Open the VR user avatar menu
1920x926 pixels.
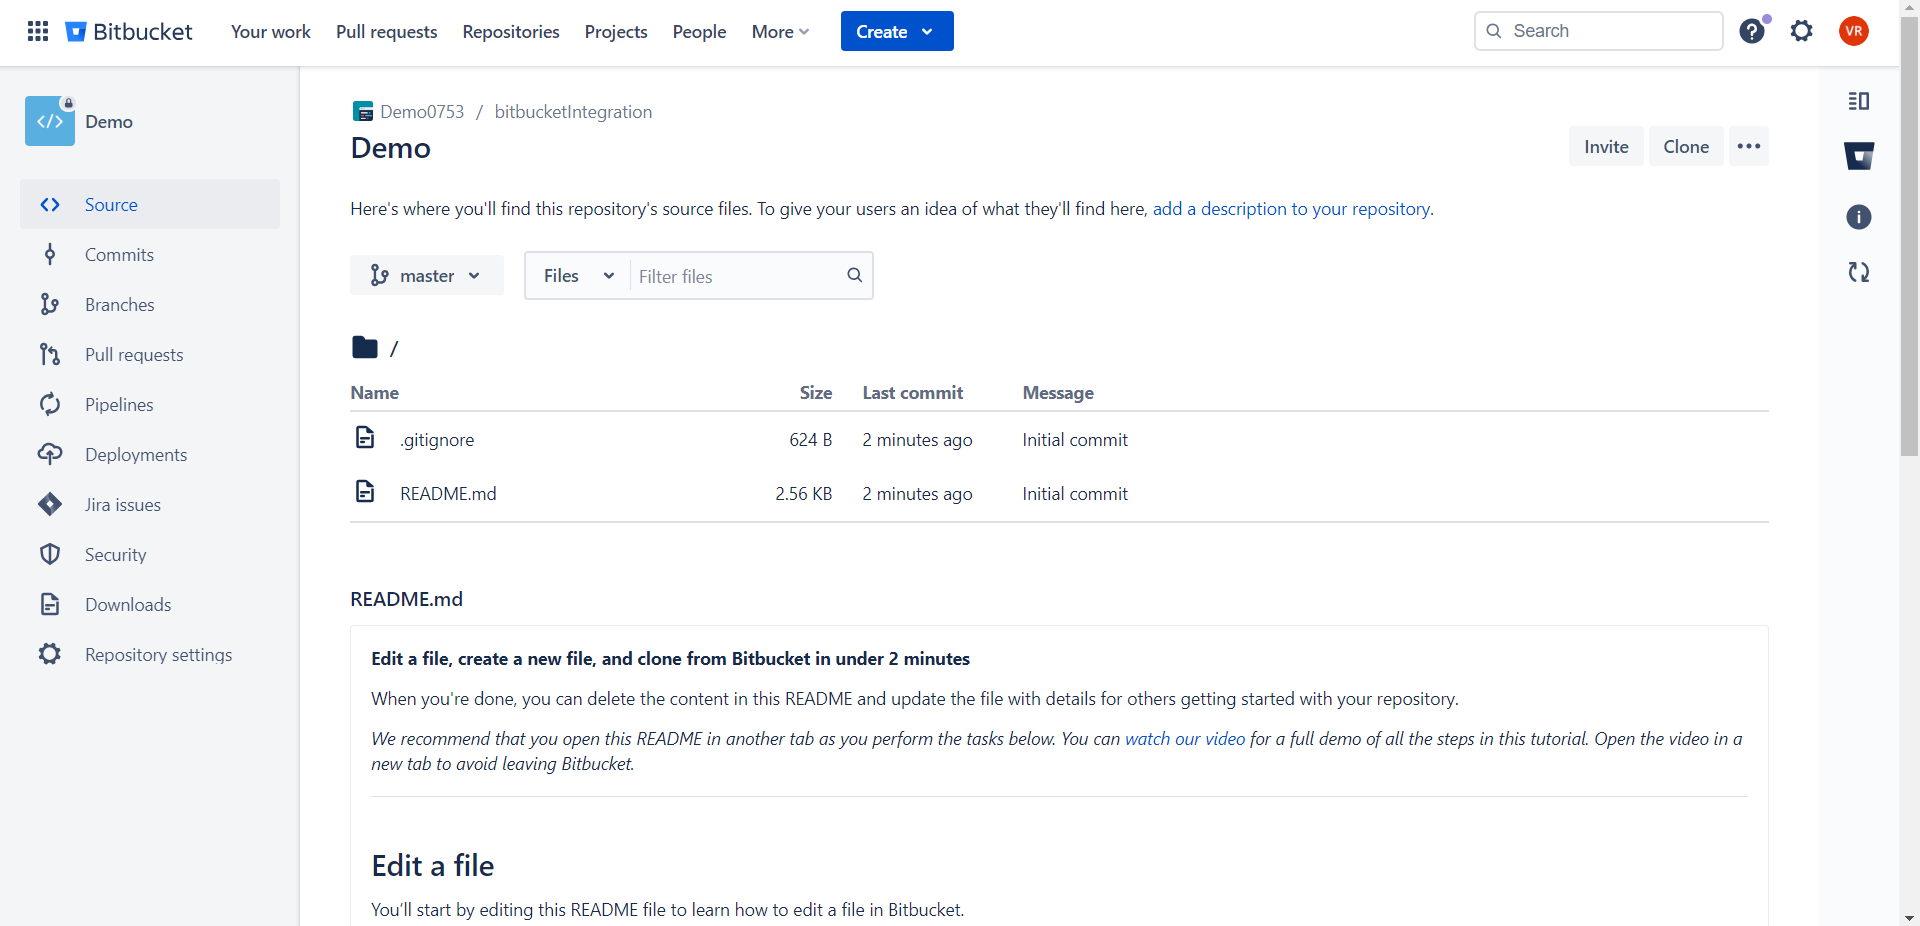pos(1854,31)
